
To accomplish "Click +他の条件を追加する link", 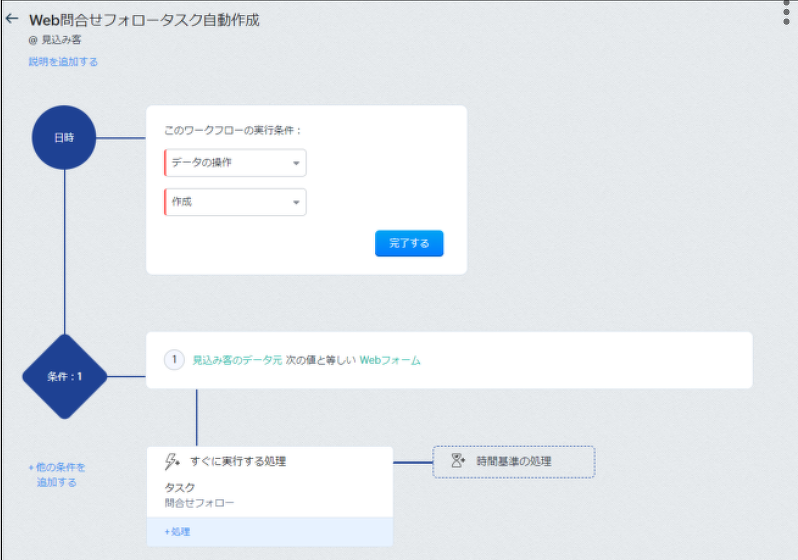I will (57, 474).
